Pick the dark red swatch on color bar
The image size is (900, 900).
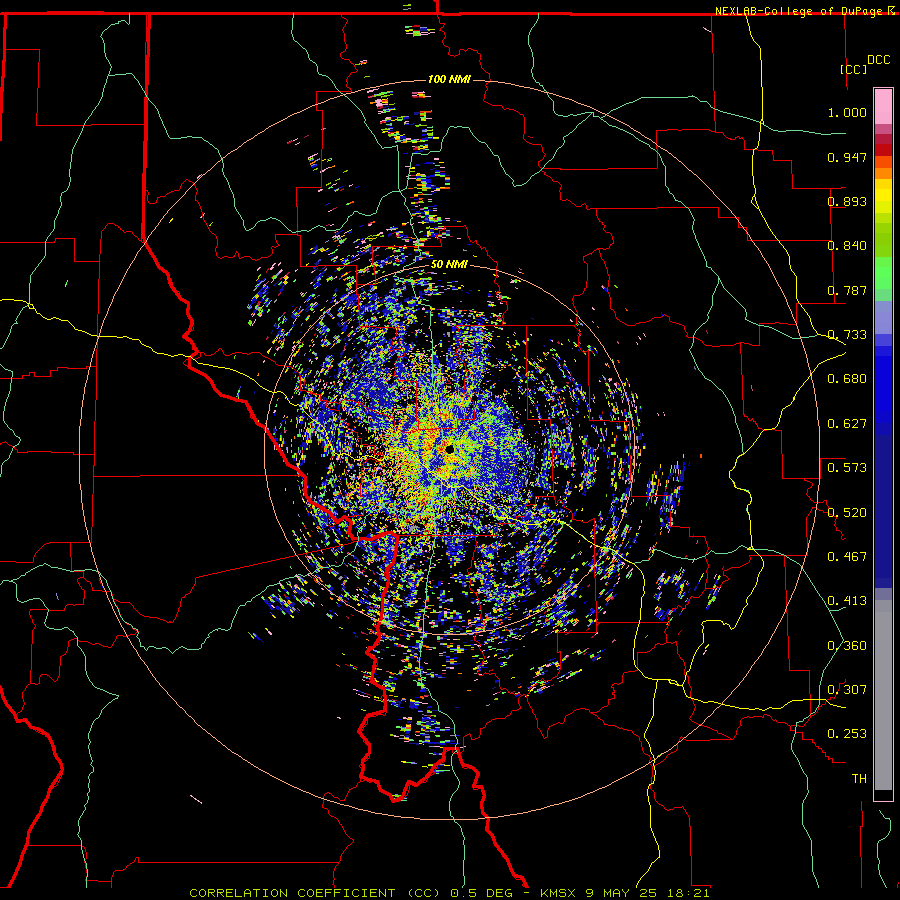pyautogui.click(x=883, y=149)
